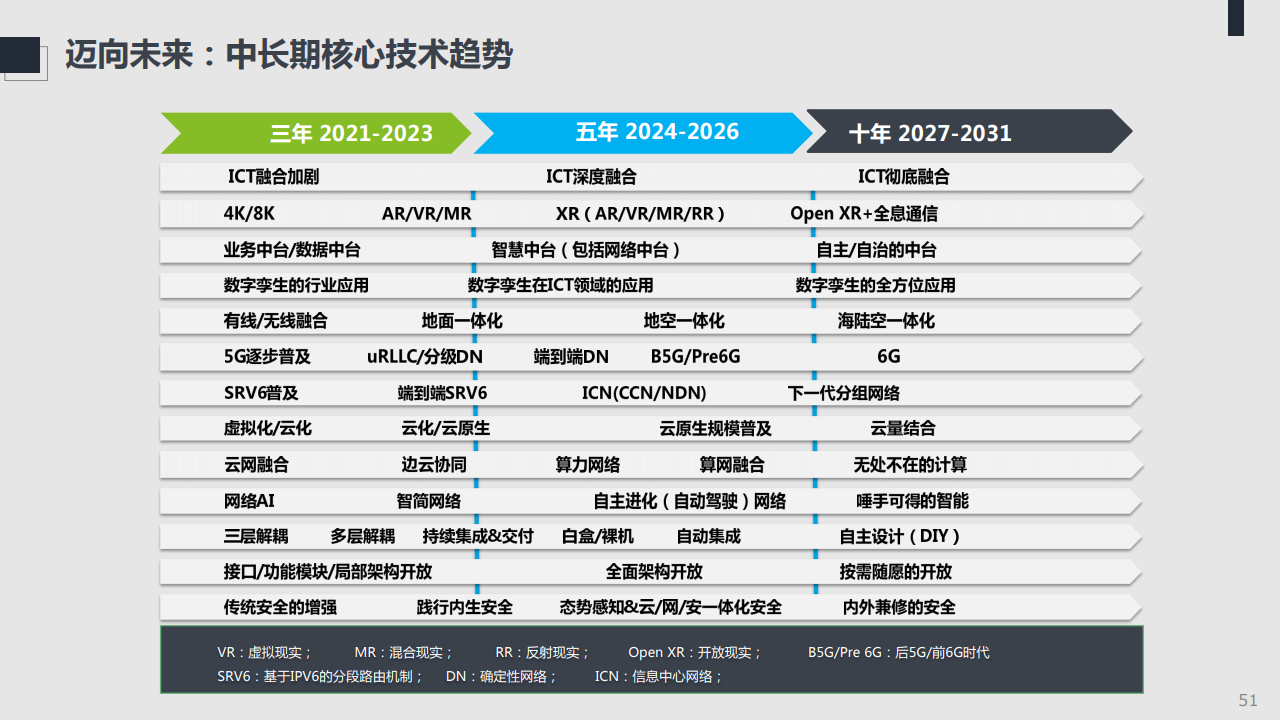Click the text XR（AR/VR/MR/RR）
This screenshot has height=720, width=1280.
[x=641, y=213]
